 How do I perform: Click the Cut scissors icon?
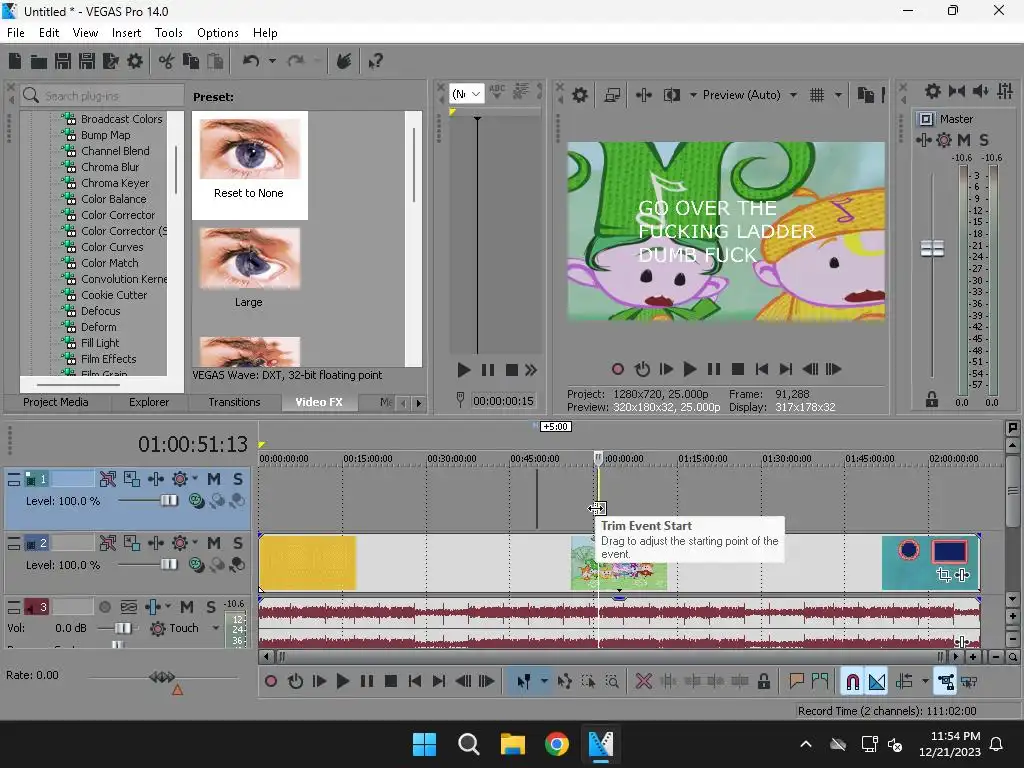[x=167, y=61]
